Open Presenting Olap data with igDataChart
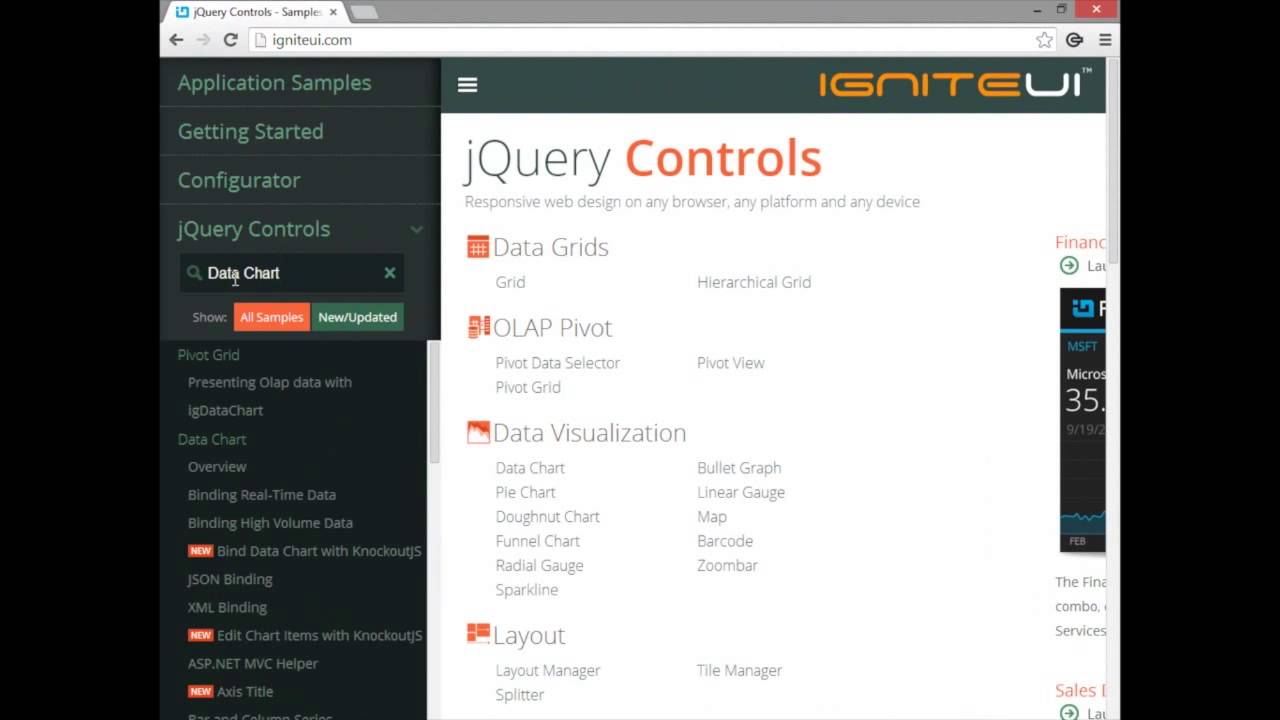Image resolution: width=1280 pixels, height=720 pixels. coord(270,396)
